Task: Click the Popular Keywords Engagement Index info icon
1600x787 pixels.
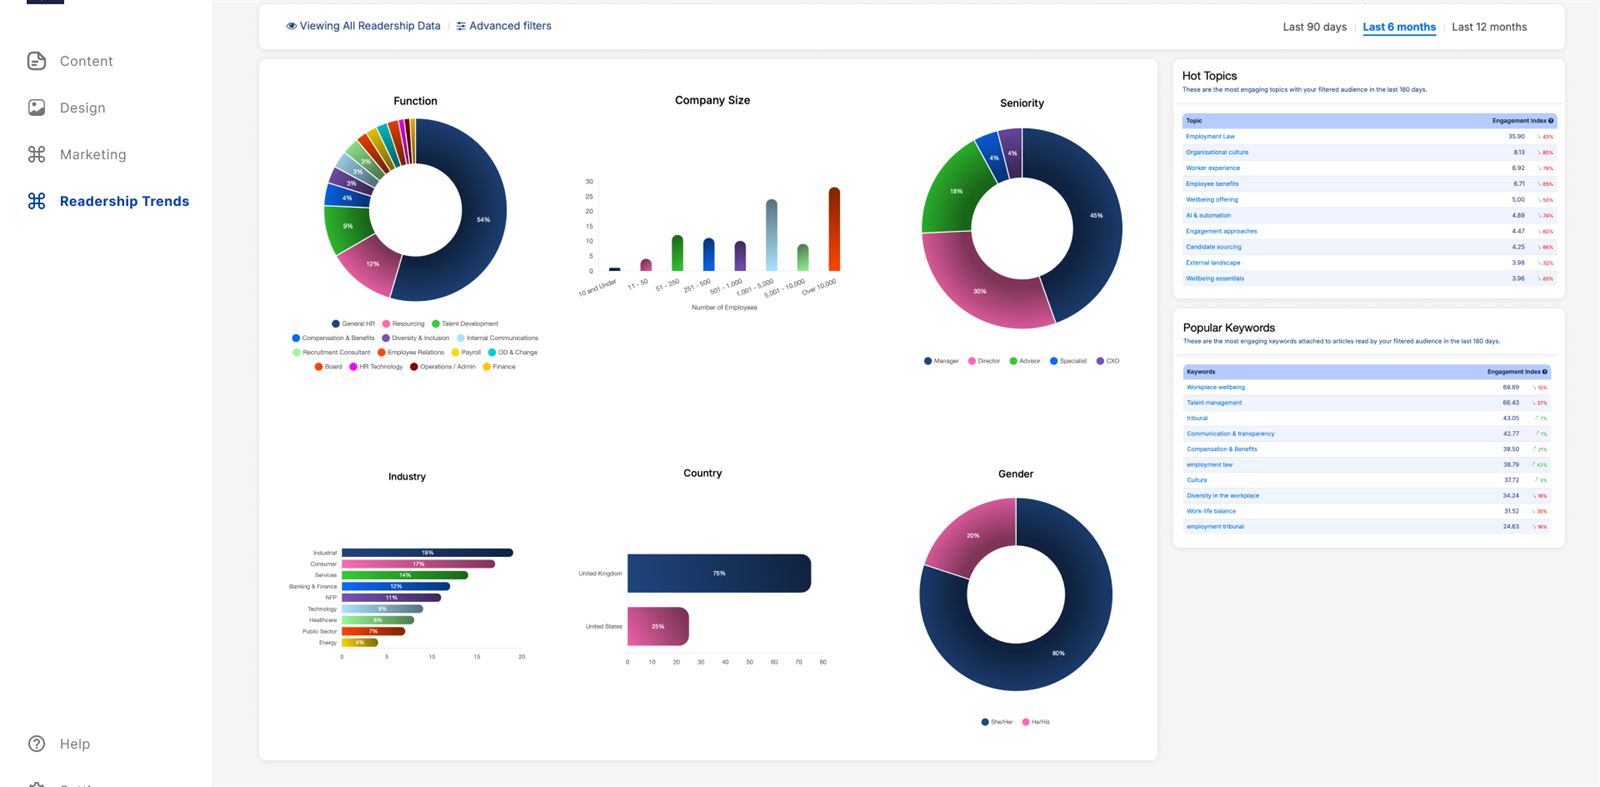Action: tap(1545, 372)
